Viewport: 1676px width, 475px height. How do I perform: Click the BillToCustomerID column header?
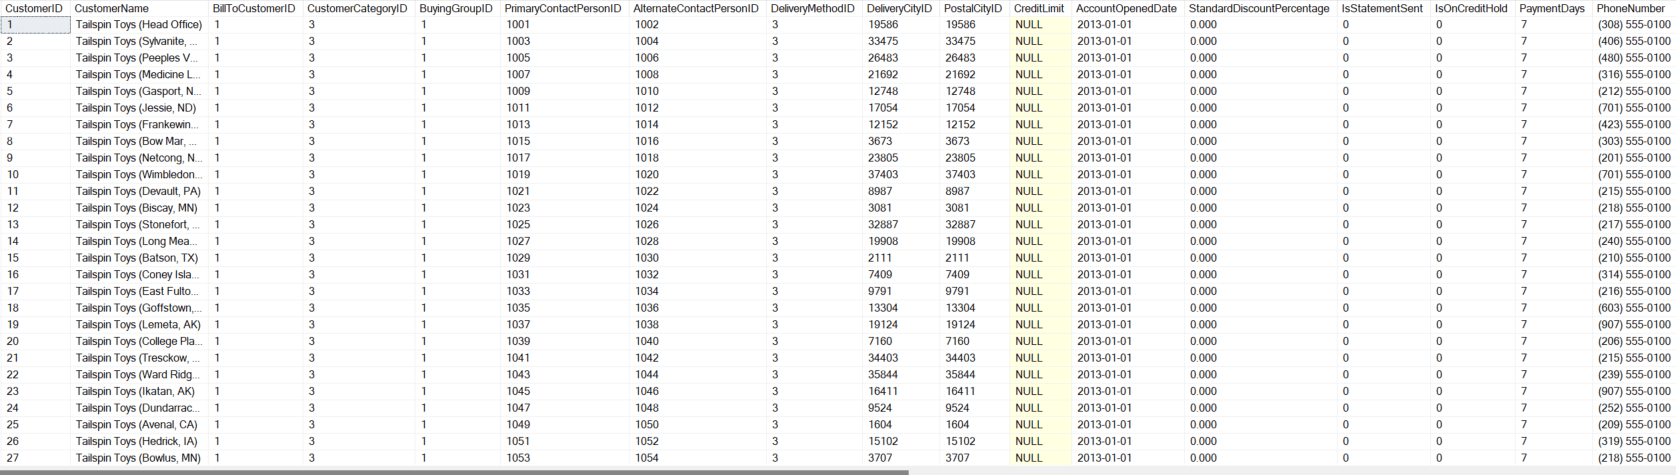pos(256,8)
